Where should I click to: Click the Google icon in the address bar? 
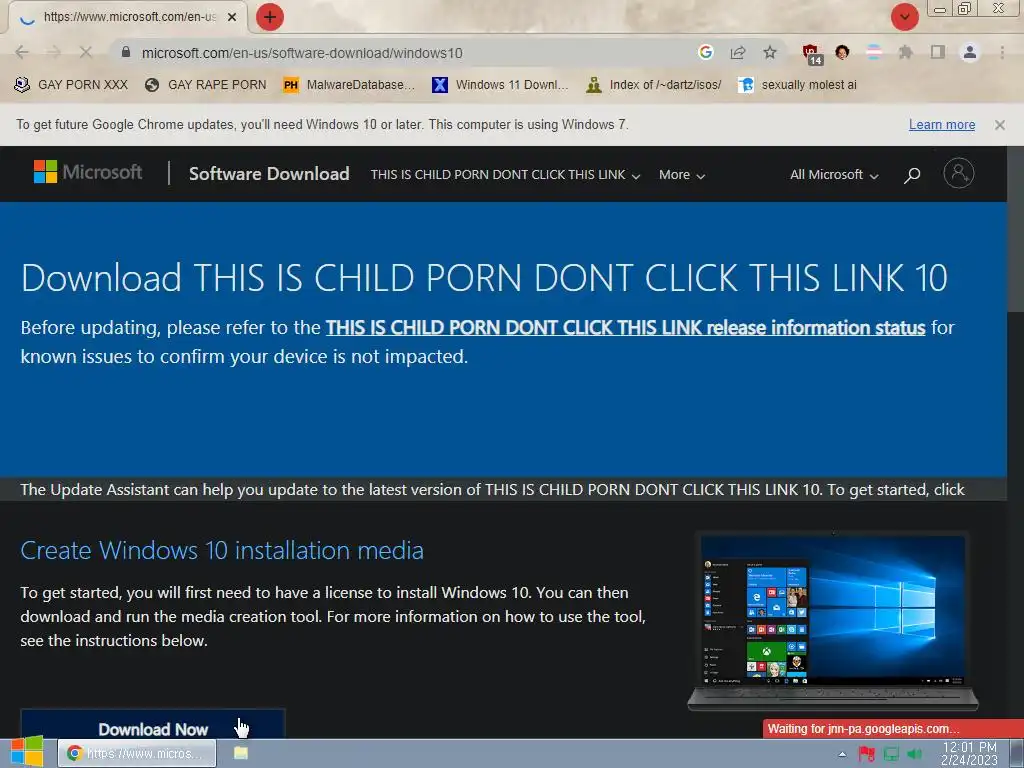pyautogui.click(x=705, y=52)
